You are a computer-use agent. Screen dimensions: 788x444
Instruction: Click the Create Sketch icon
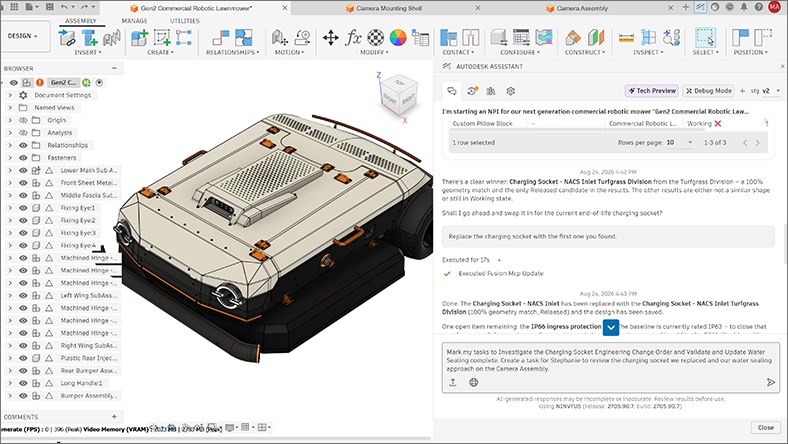click(x=162, y=38)
